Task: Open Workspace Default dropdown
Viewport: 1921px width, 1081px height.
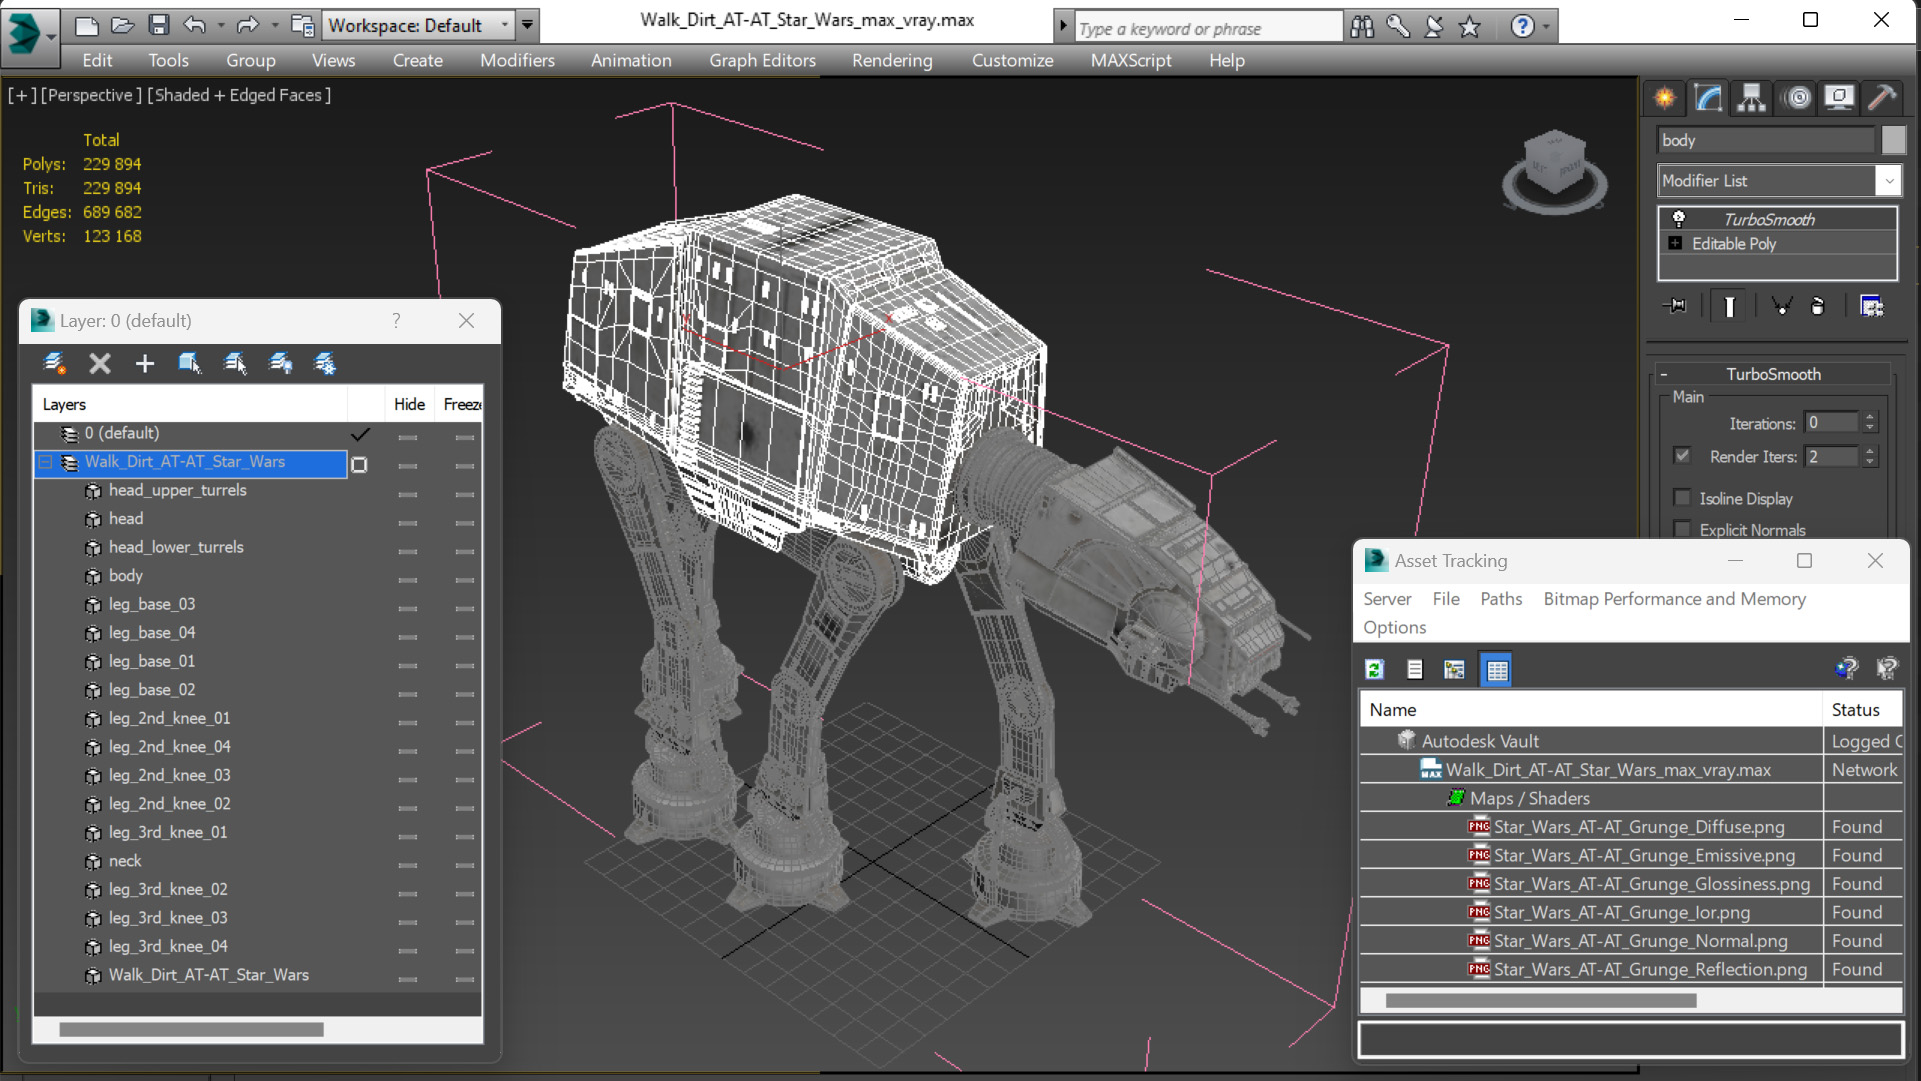Action: point(418,25)
